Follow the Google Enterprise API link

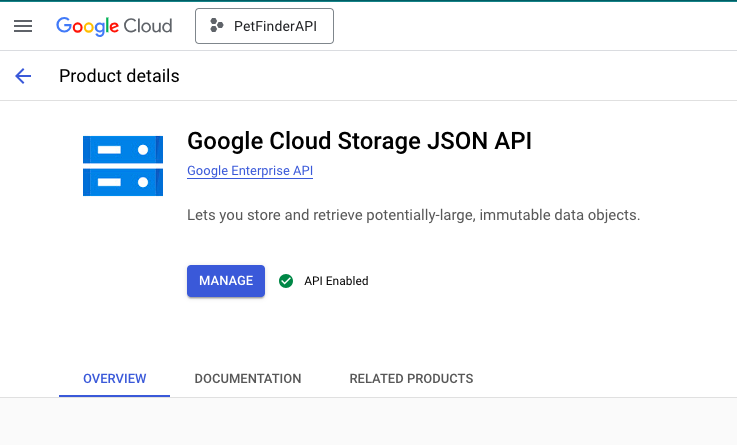click(250, 171)
